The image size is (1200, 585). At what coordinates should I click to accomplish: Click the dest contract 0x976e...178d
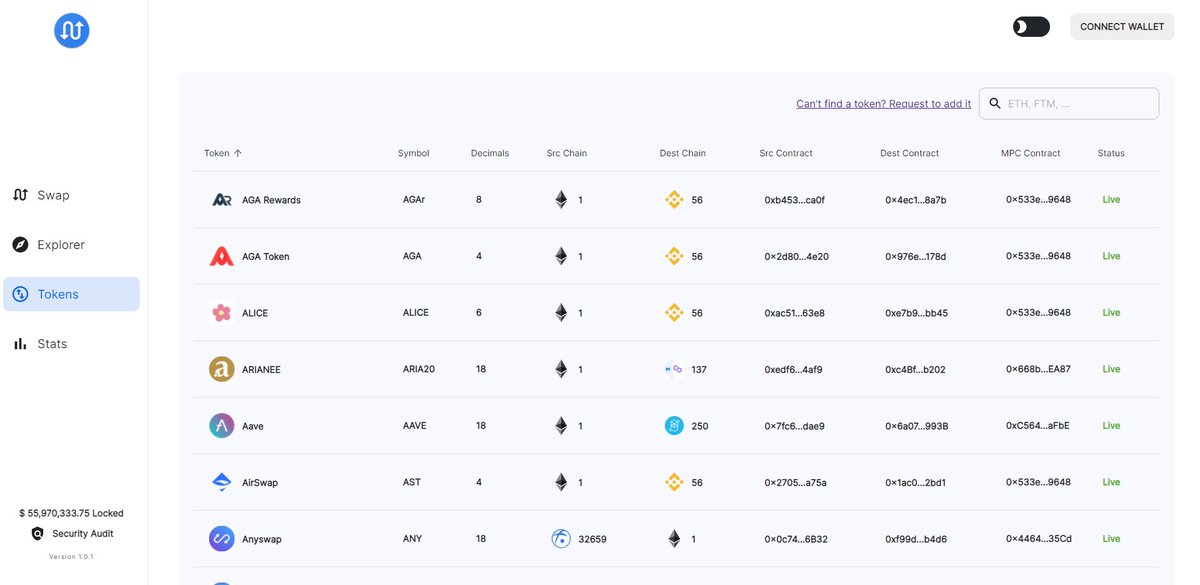[915, 256]
